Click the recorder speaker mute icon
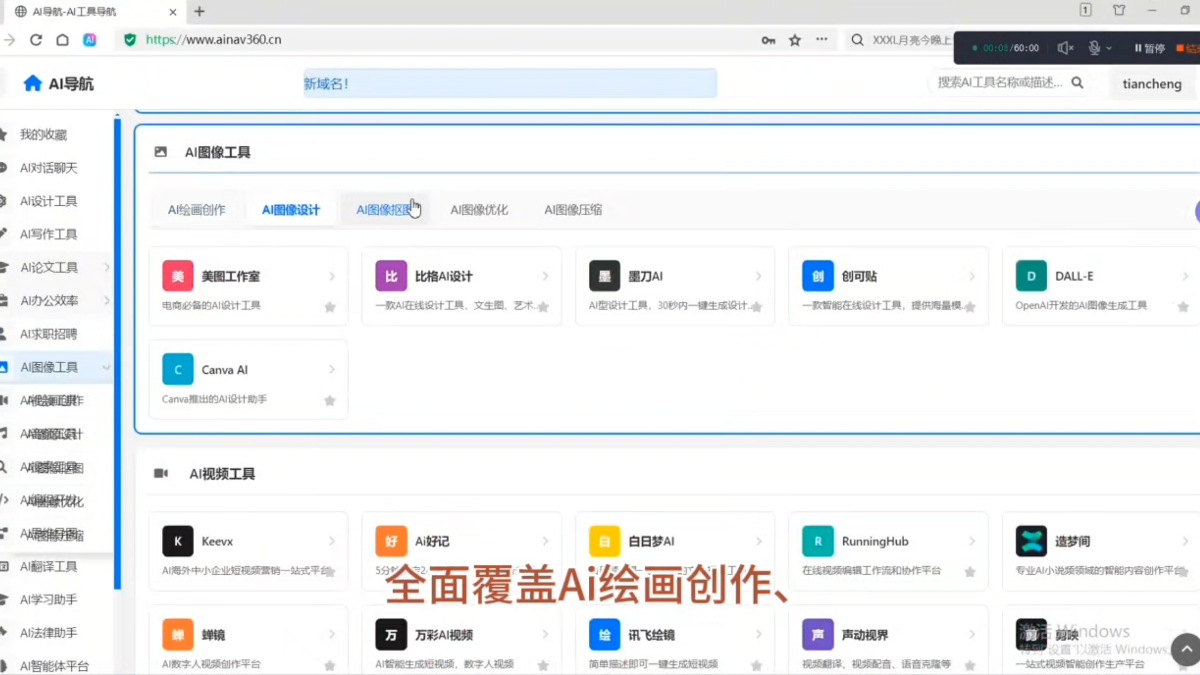 pyautogui.click(x=1065, y=48)
